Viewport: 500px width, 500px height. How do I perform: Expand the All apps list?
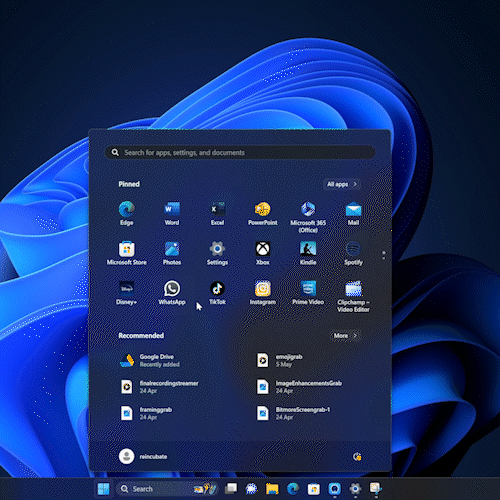(342, 184)
